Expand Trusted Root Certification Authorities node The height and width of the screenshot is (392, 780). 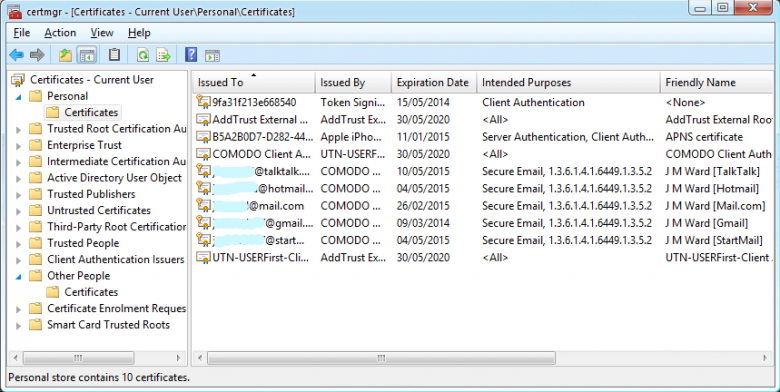click(x=18, y=129)
